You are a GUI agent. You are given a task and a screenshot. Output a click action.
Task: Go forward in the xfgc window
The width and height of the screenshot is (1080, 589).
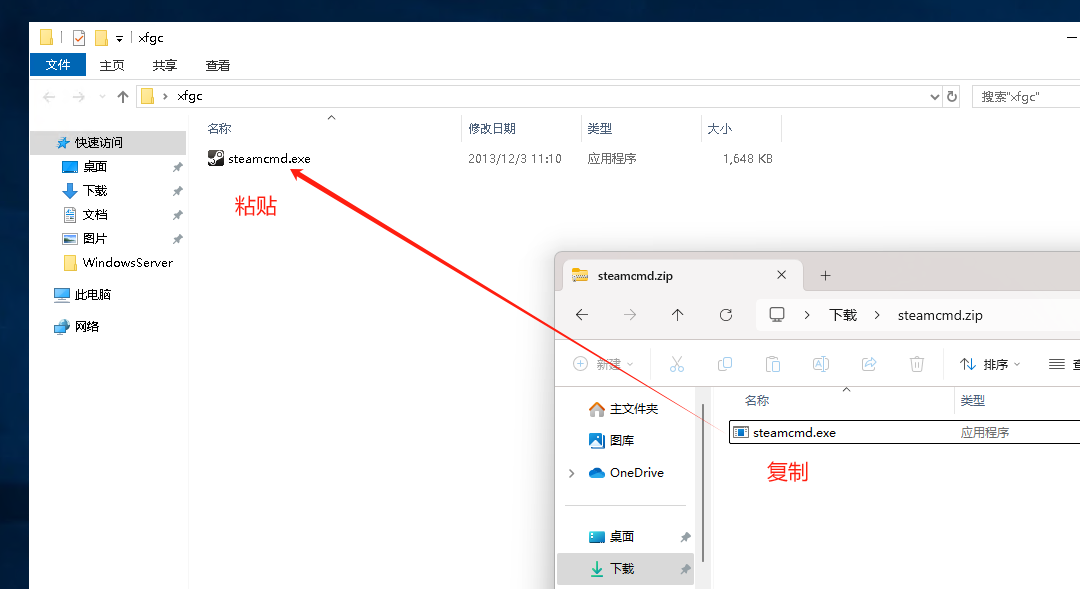tap(79, 97)
